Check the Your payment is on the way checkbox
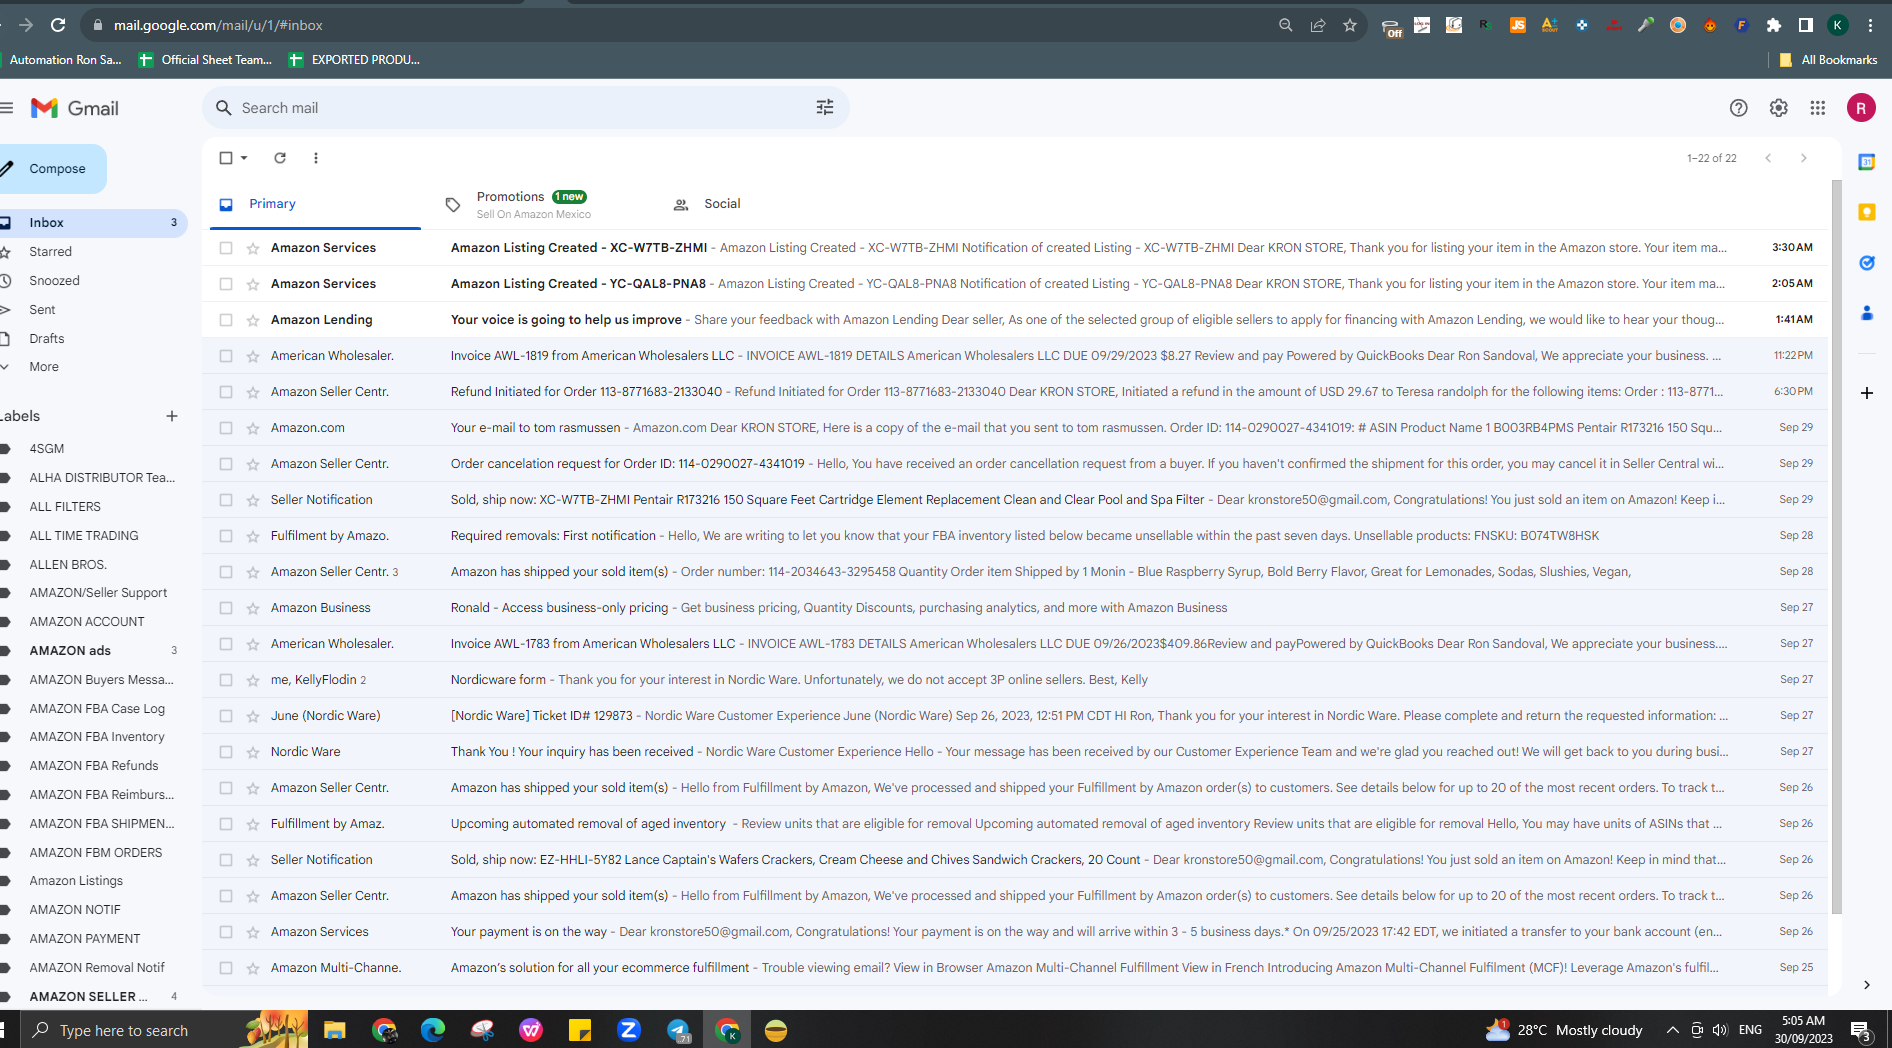1892x1048 pixels. pos(226,932)
